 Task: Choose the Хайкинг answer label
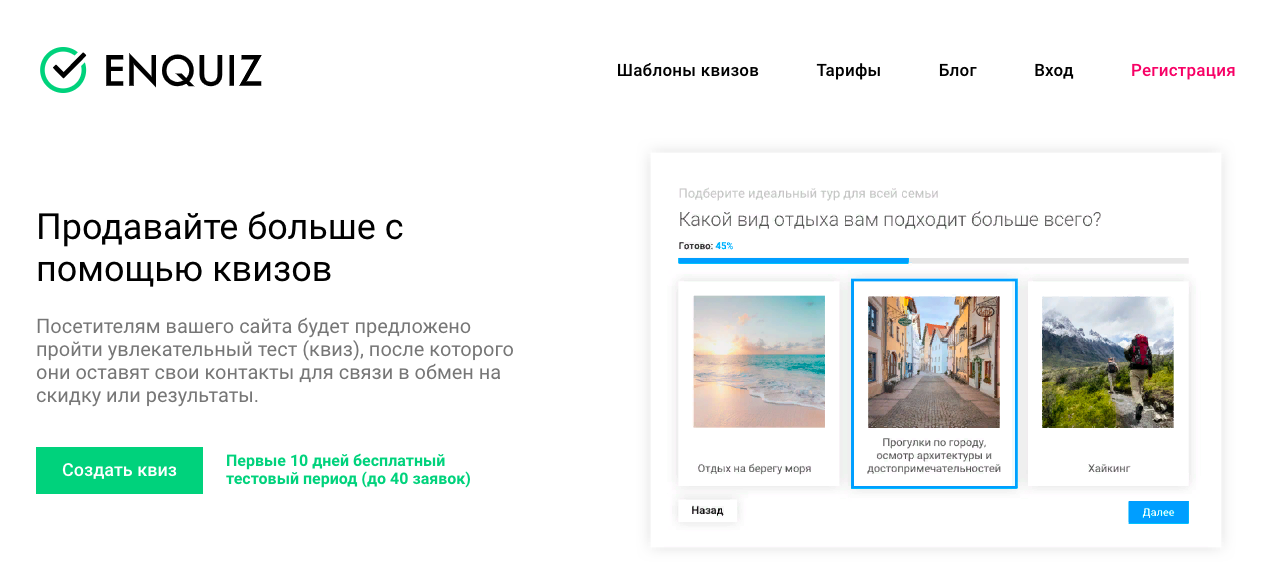pyautogui.click(x=1108, y=468)
